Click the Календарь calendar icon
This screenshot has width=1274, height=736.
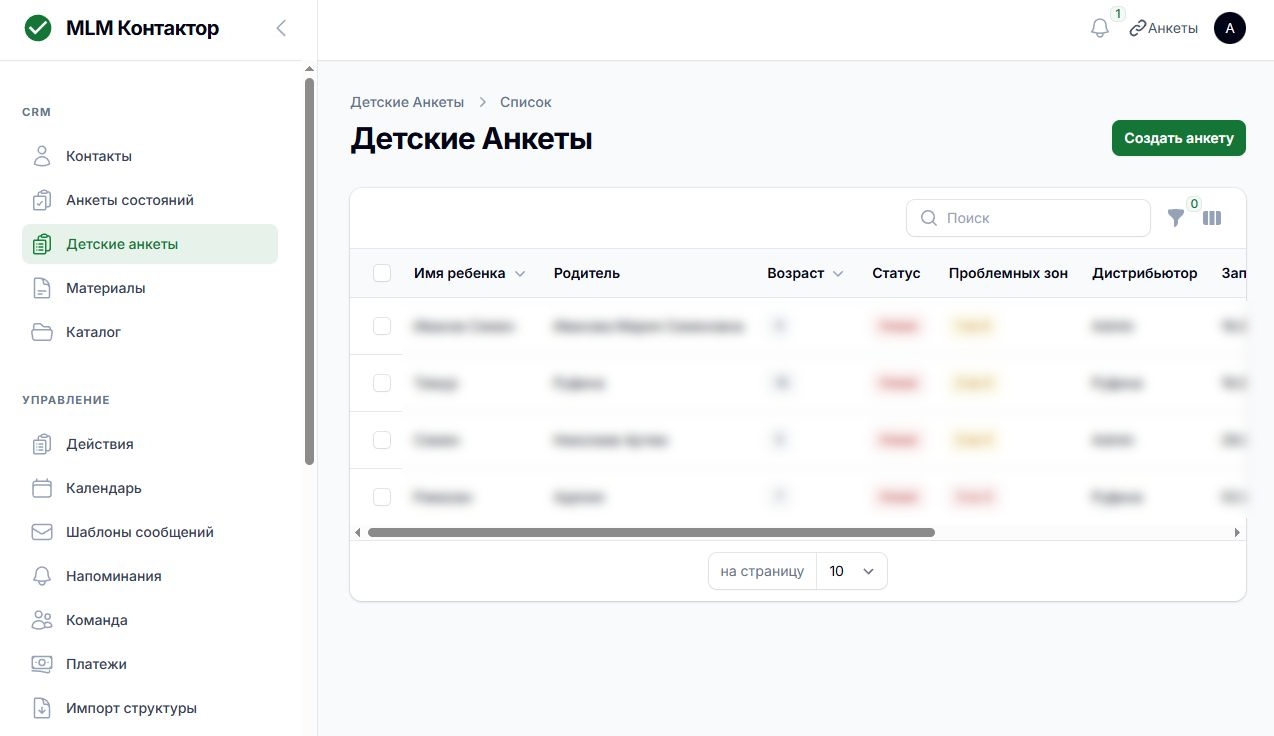(41, 488)
